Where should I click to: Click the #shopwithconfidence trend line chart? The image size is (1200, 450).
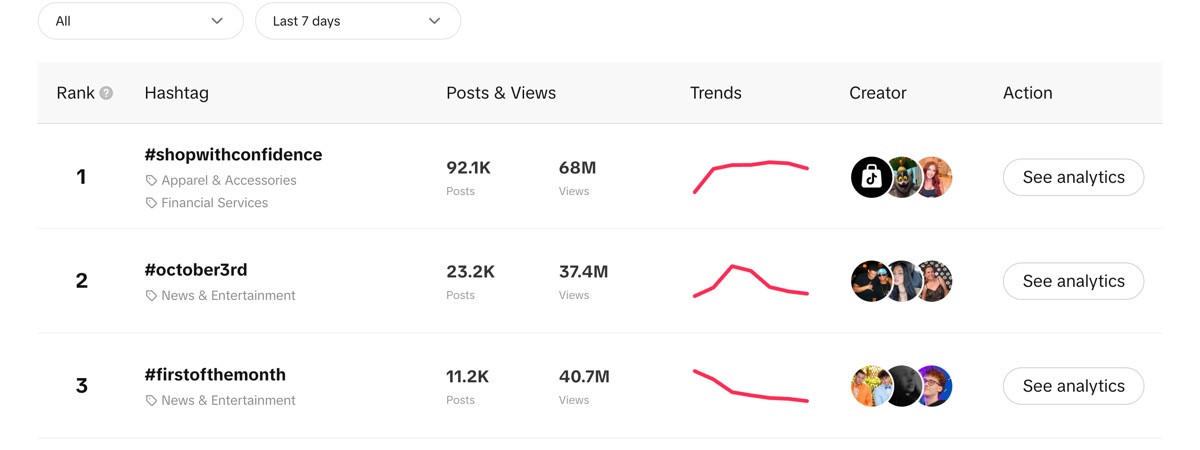[x=751, y=176]
